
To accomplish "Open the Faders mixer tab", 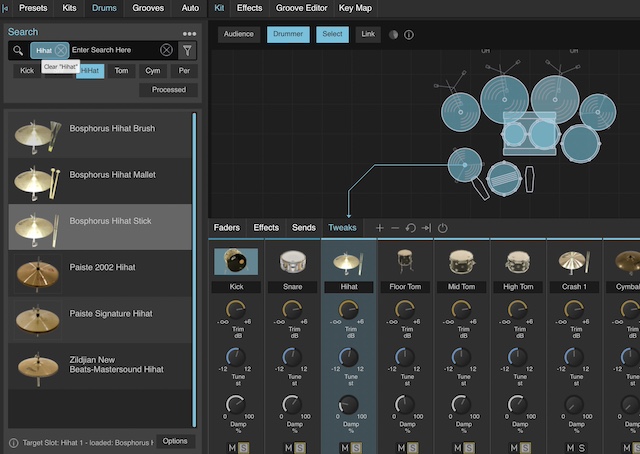I will click(x=226, y=228).
